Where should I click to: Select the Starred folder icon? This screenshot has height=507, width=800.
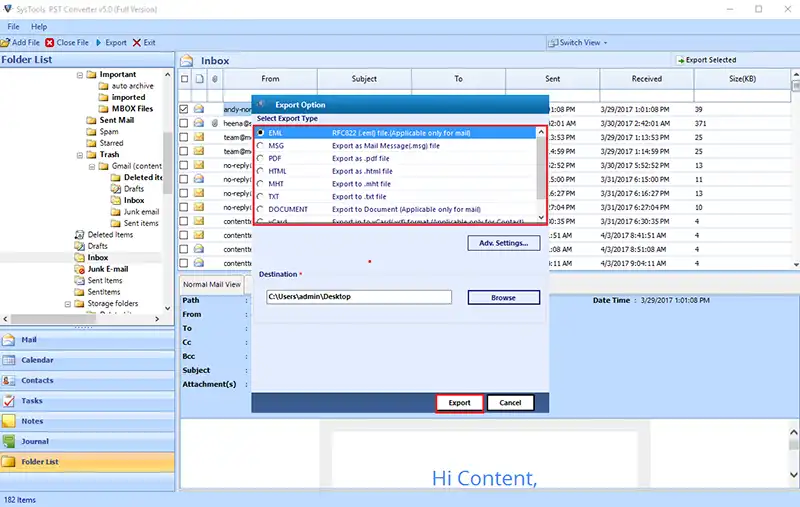point(91,143)
